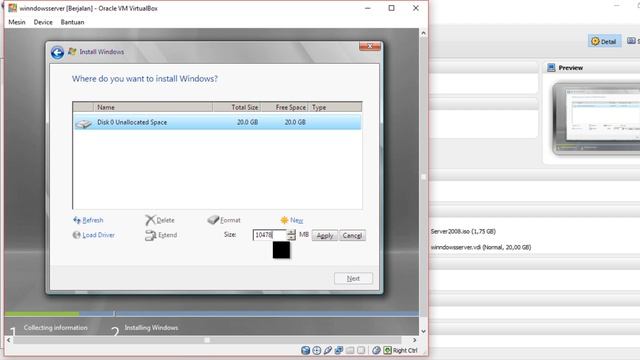Maximize the VirtualBox VM window

point(391,8)
